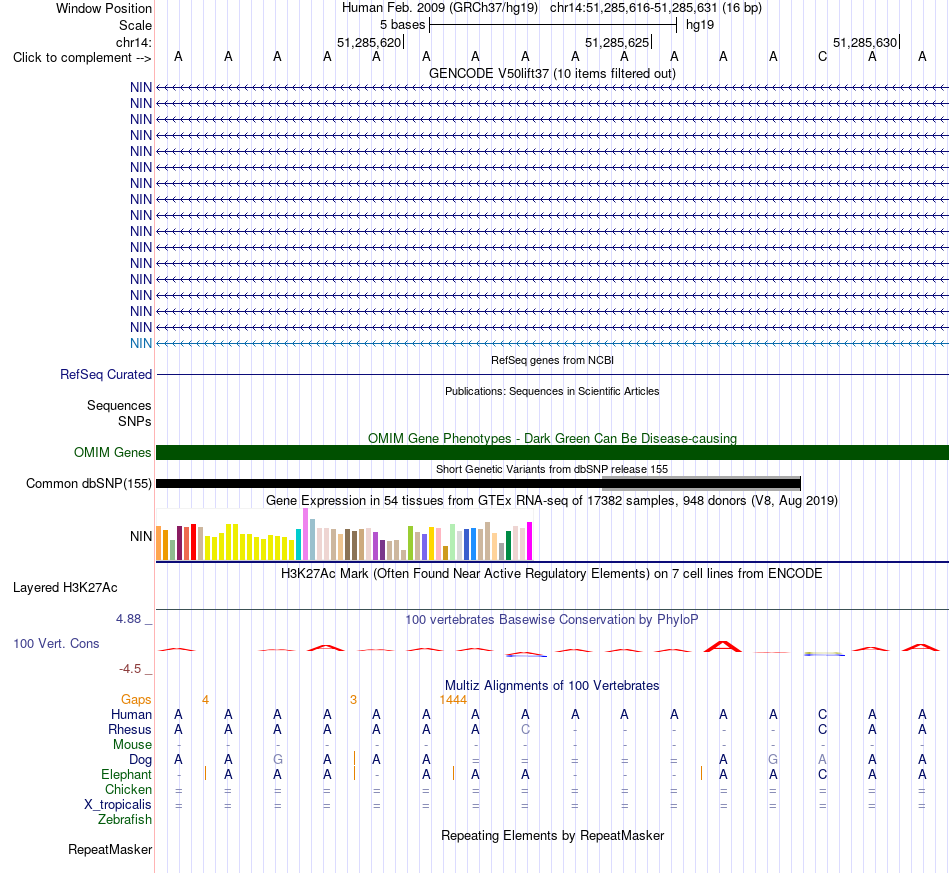Open RefSeq genes from NCBI track title
The height and width of the screenshot is (873, 950).
click(552, 360)
